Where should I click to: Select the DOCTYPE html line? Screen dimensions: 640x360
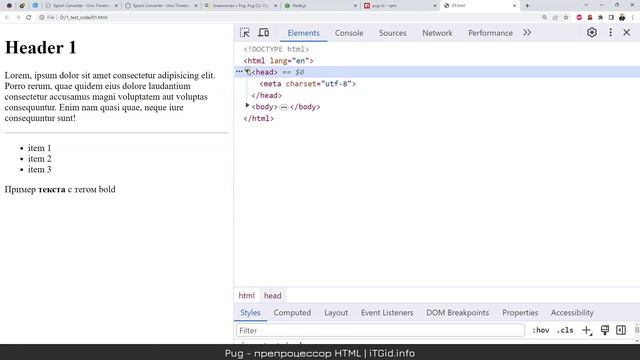click(x=276, y=49)
